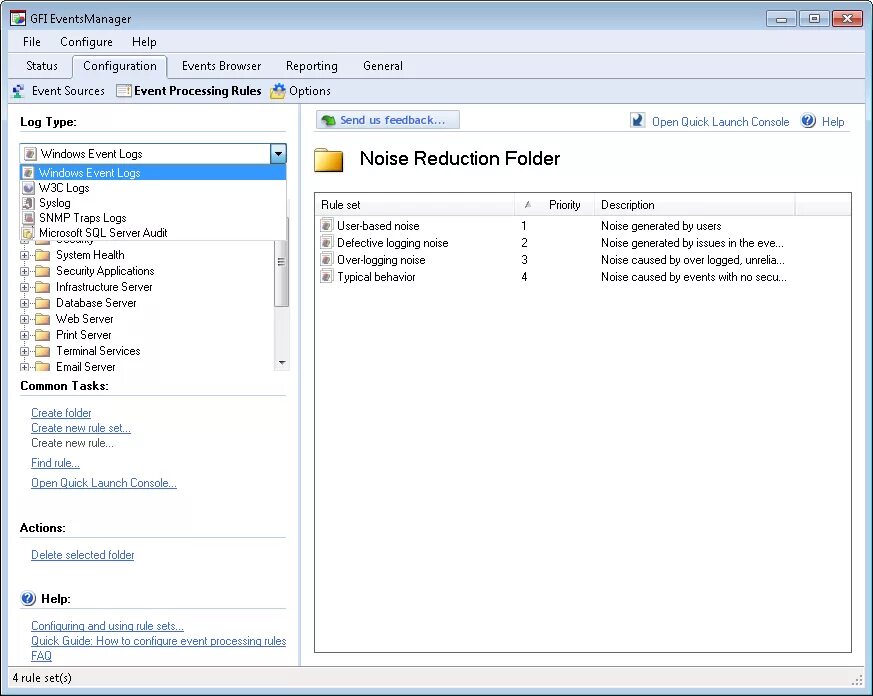Click the Quick Launch Console icon at top right
Image resolution: width=873 pixels, height=696 pixels.
[x=637, y=120]
